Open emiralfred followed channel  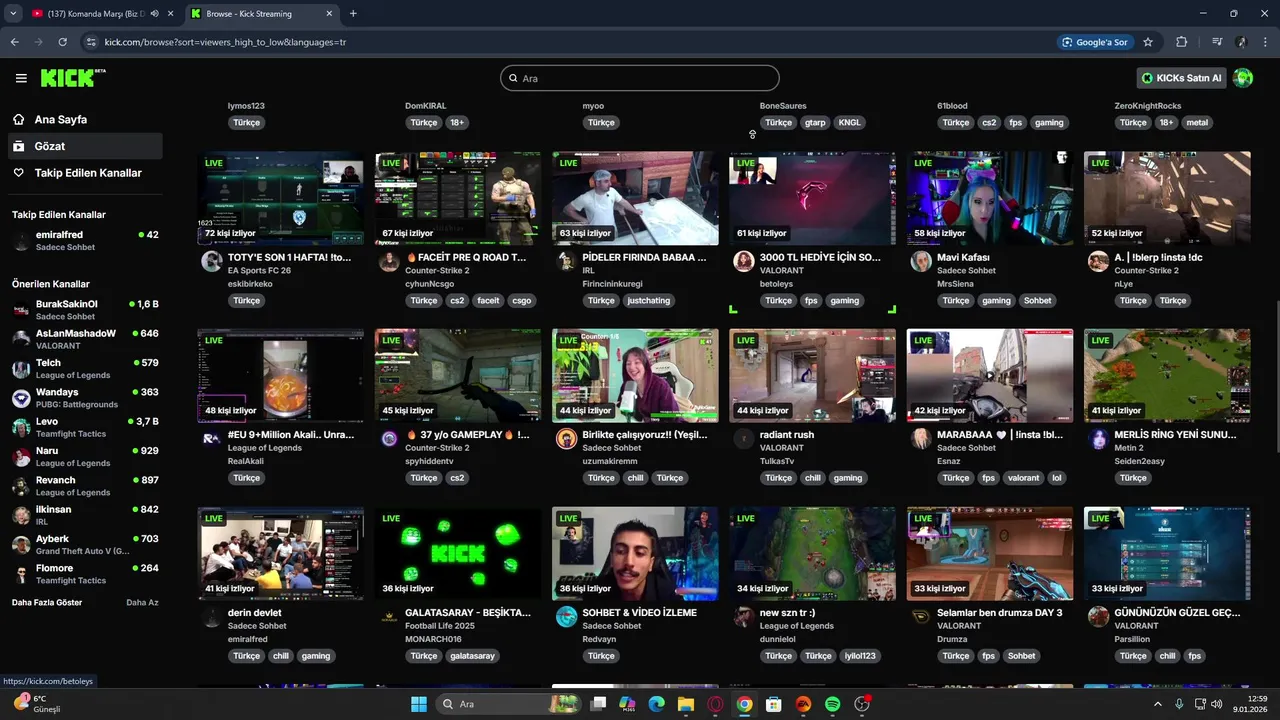85,241
